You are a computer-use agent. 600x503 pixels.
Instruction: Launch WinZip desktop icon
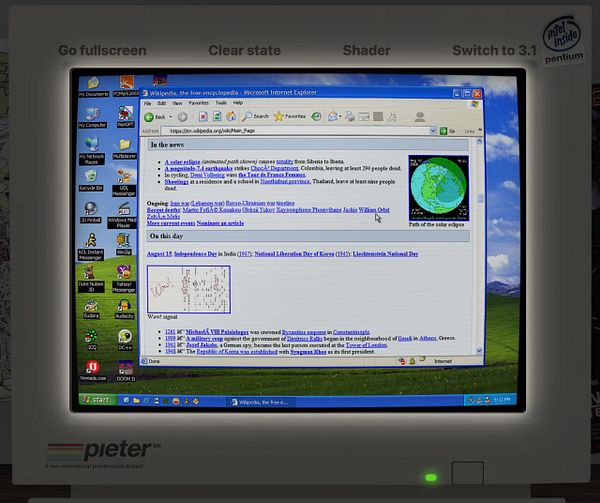pos(124,244)
